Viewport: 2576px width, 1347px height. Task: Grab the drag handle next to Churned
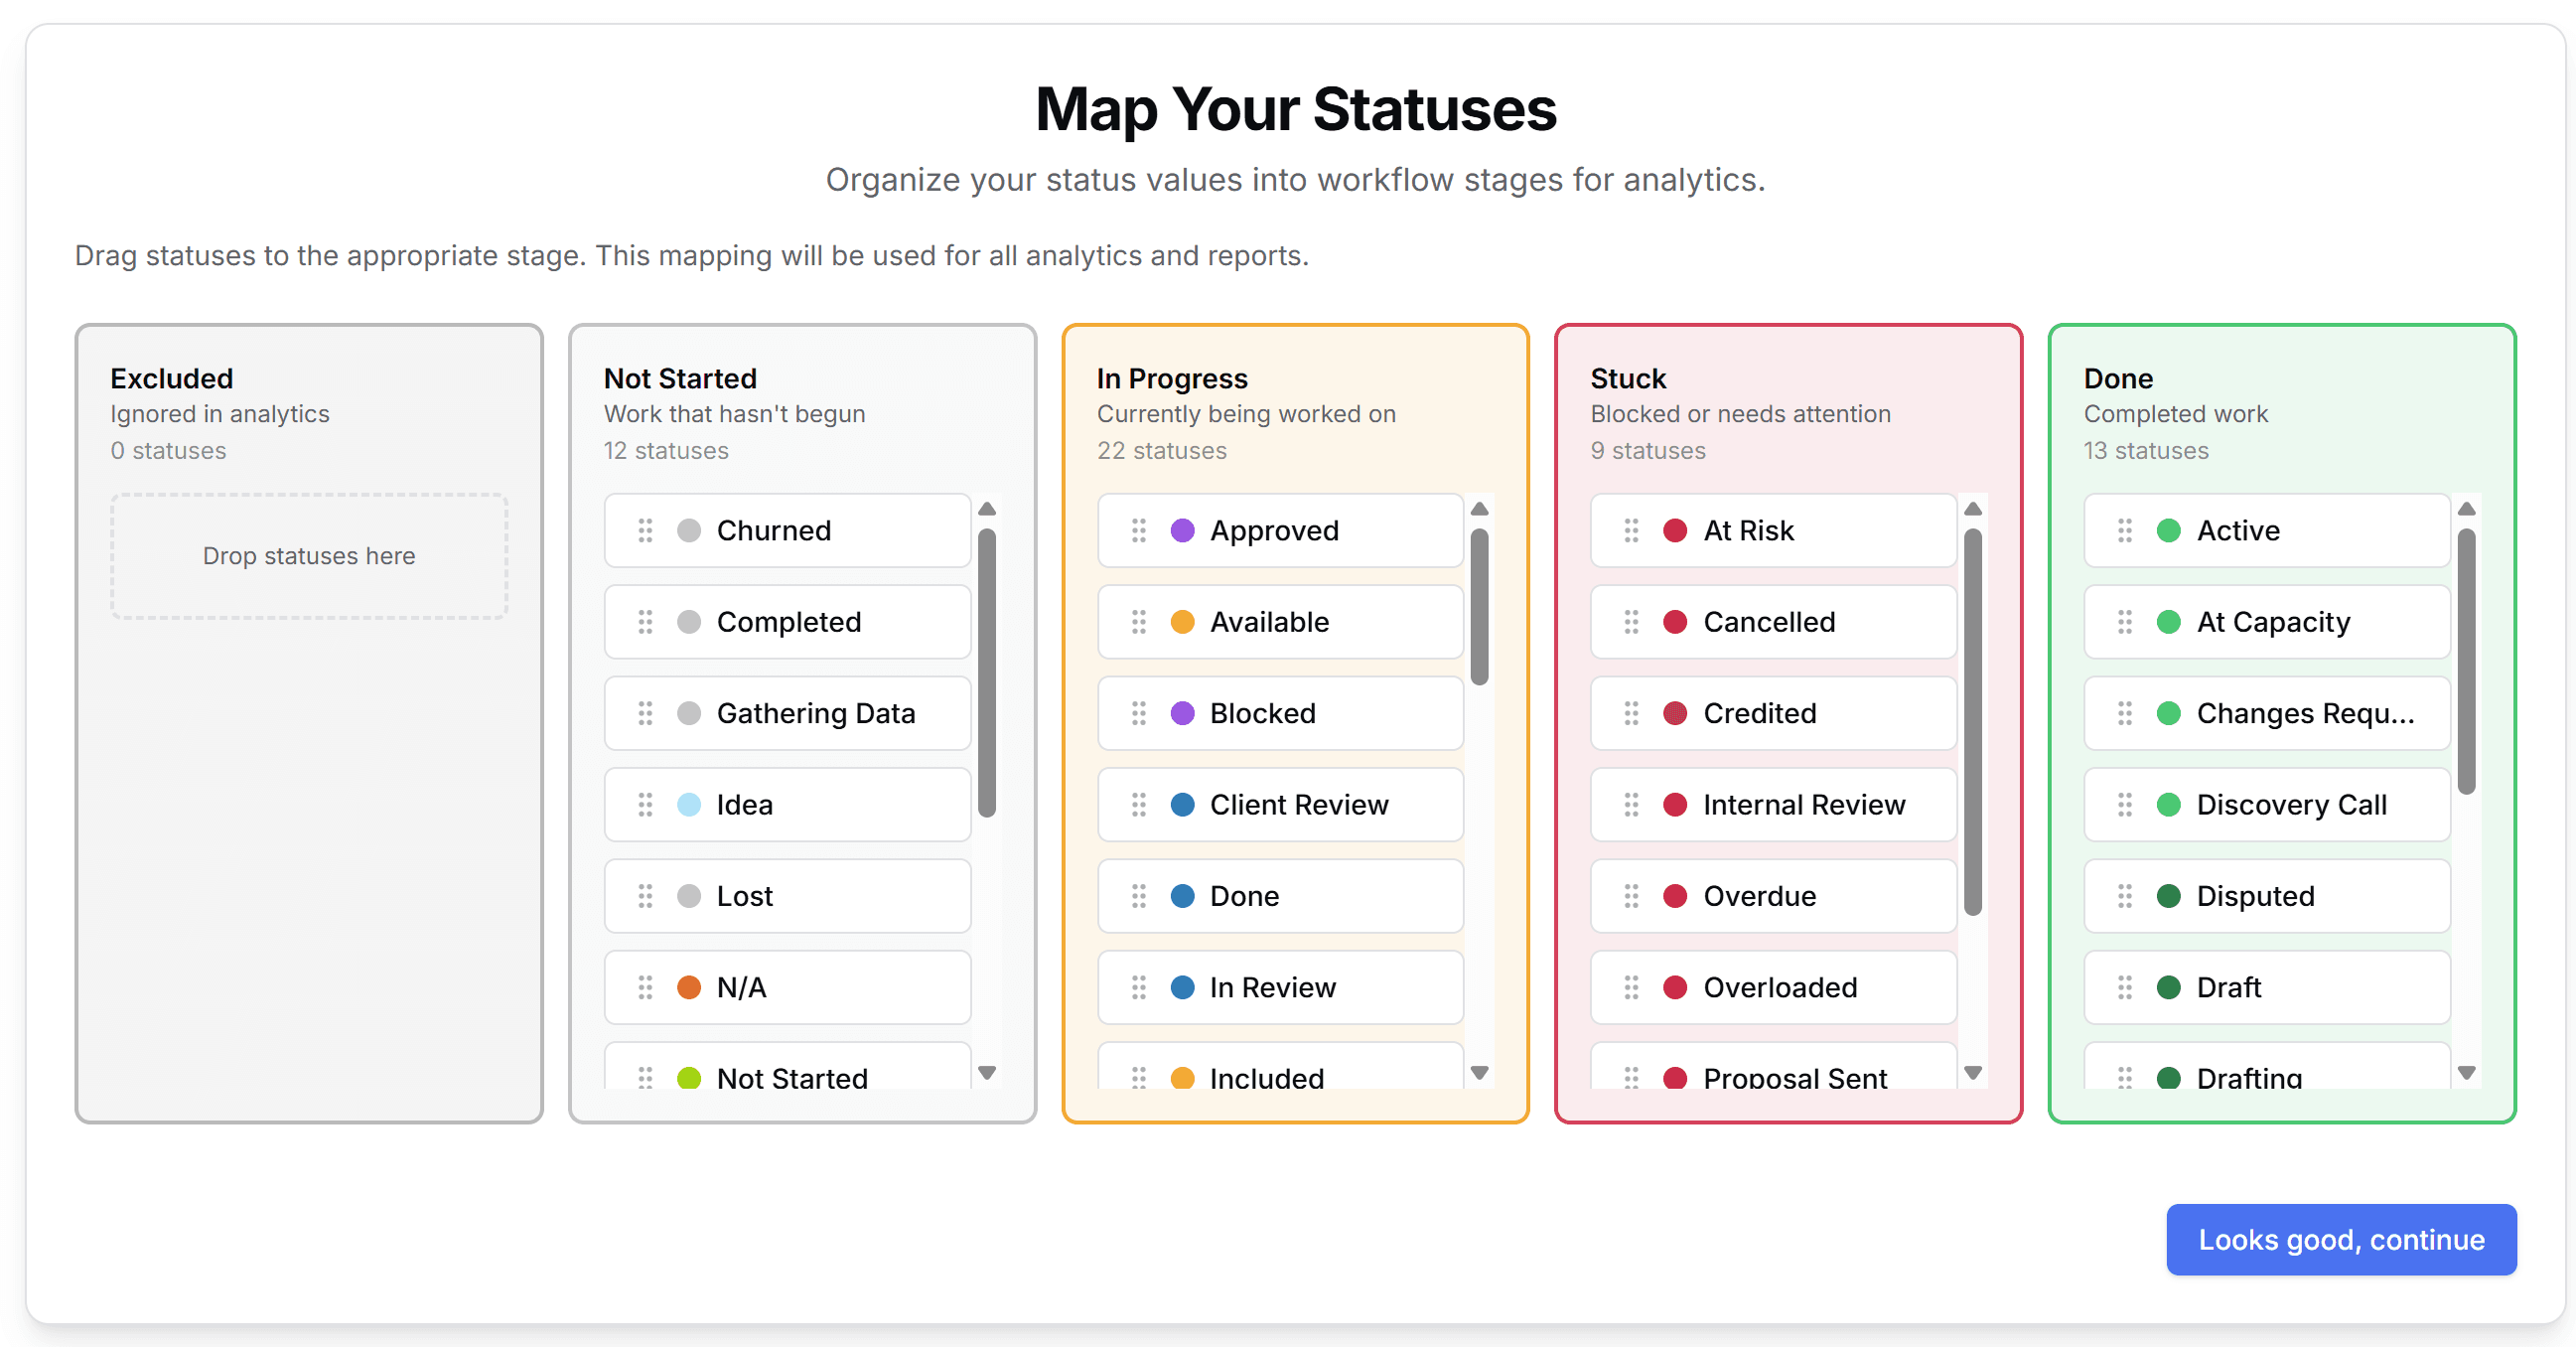645,530
